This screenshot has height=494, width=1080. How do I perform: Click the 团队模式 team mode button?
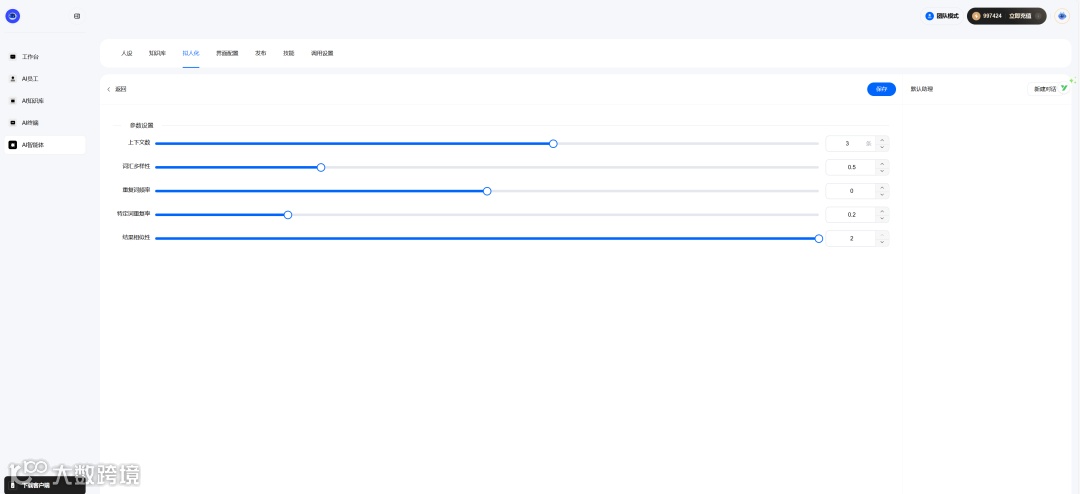941,16
